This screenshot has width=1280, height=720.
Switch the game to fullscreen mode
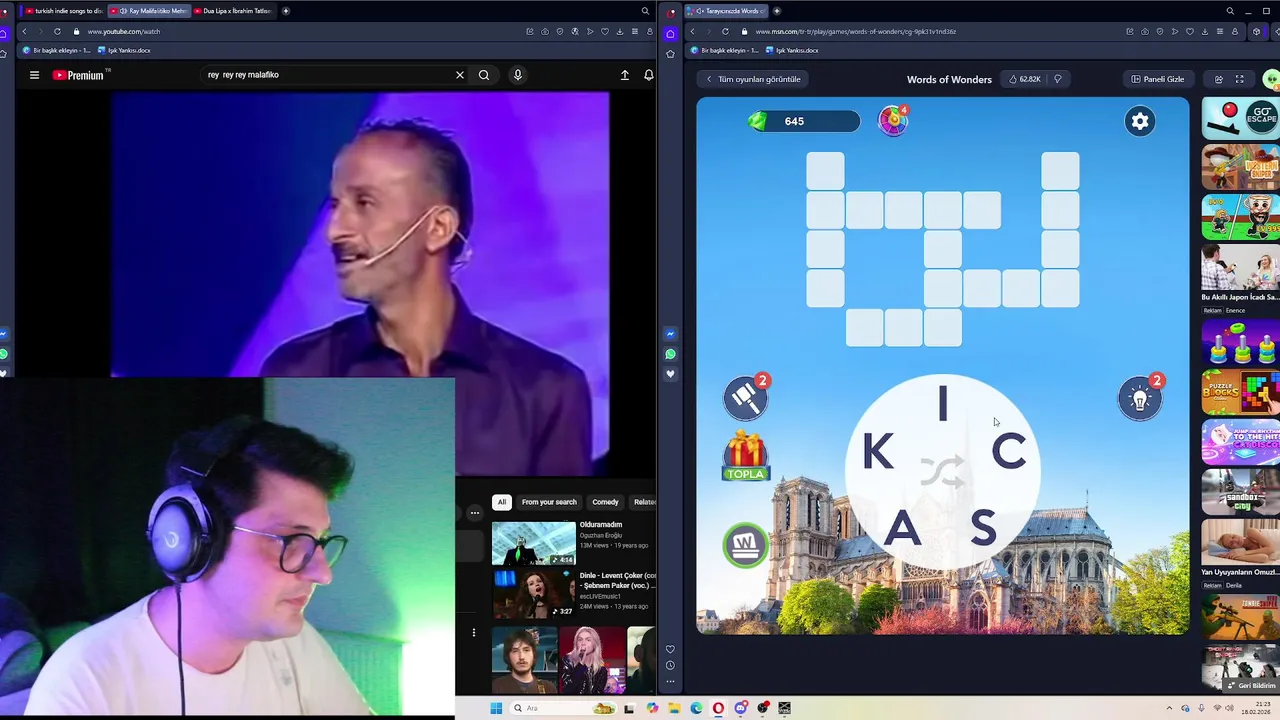(x=1239, y=79)
